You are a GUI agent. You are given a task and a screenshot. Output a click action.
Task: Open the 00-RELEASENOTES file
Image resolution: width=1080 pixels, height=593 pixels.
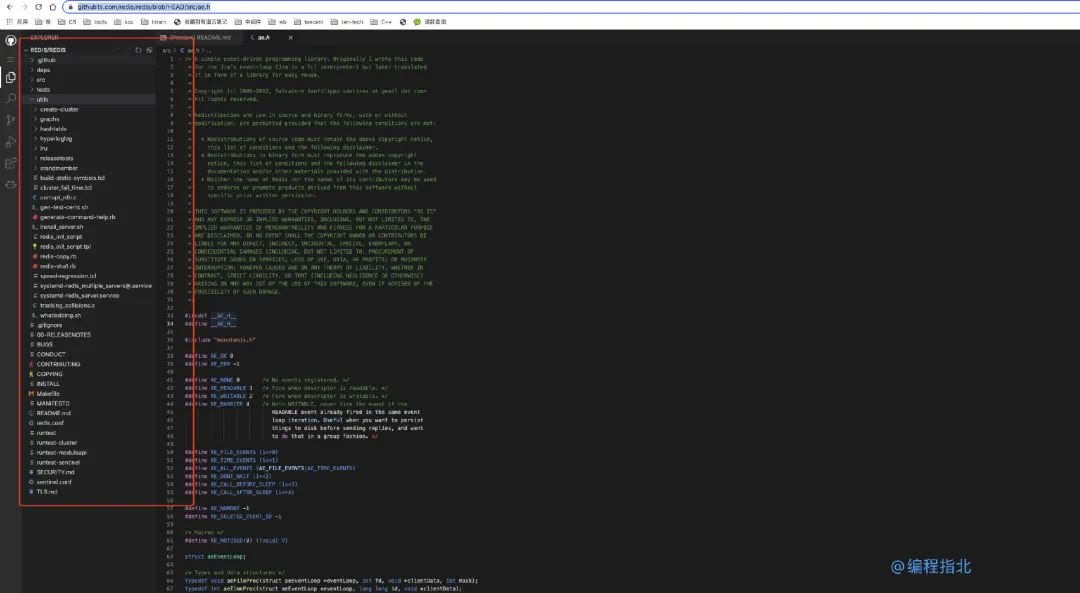pyautogui.click(x=90, y=335)
